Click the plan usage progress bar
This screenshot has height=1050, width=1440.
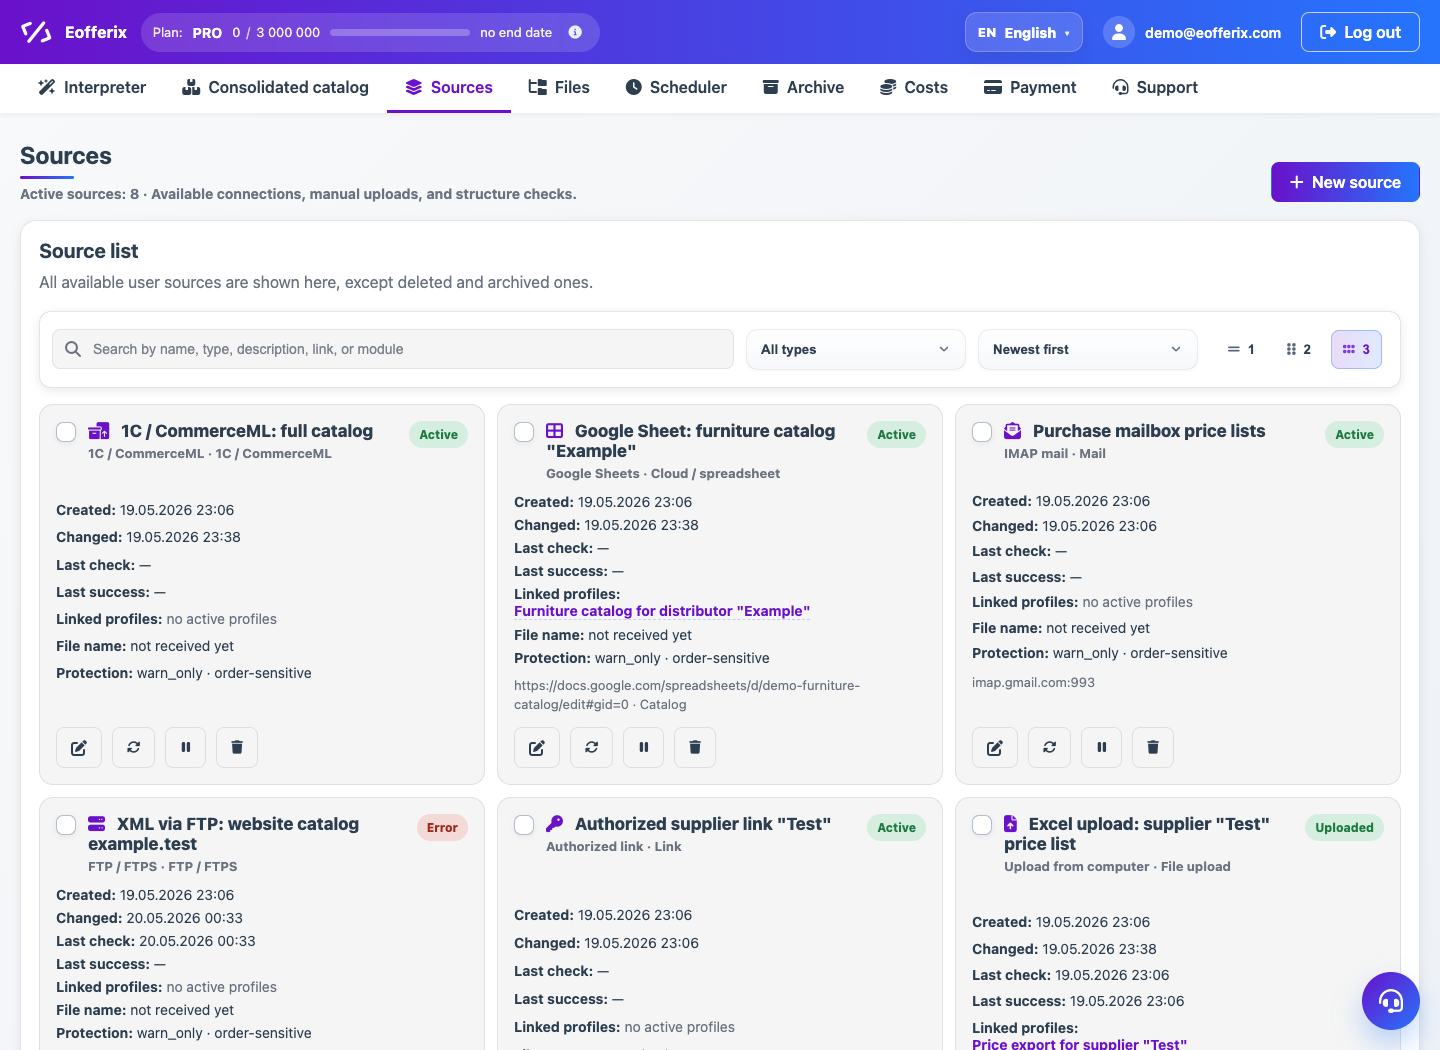tap(400, 32)
